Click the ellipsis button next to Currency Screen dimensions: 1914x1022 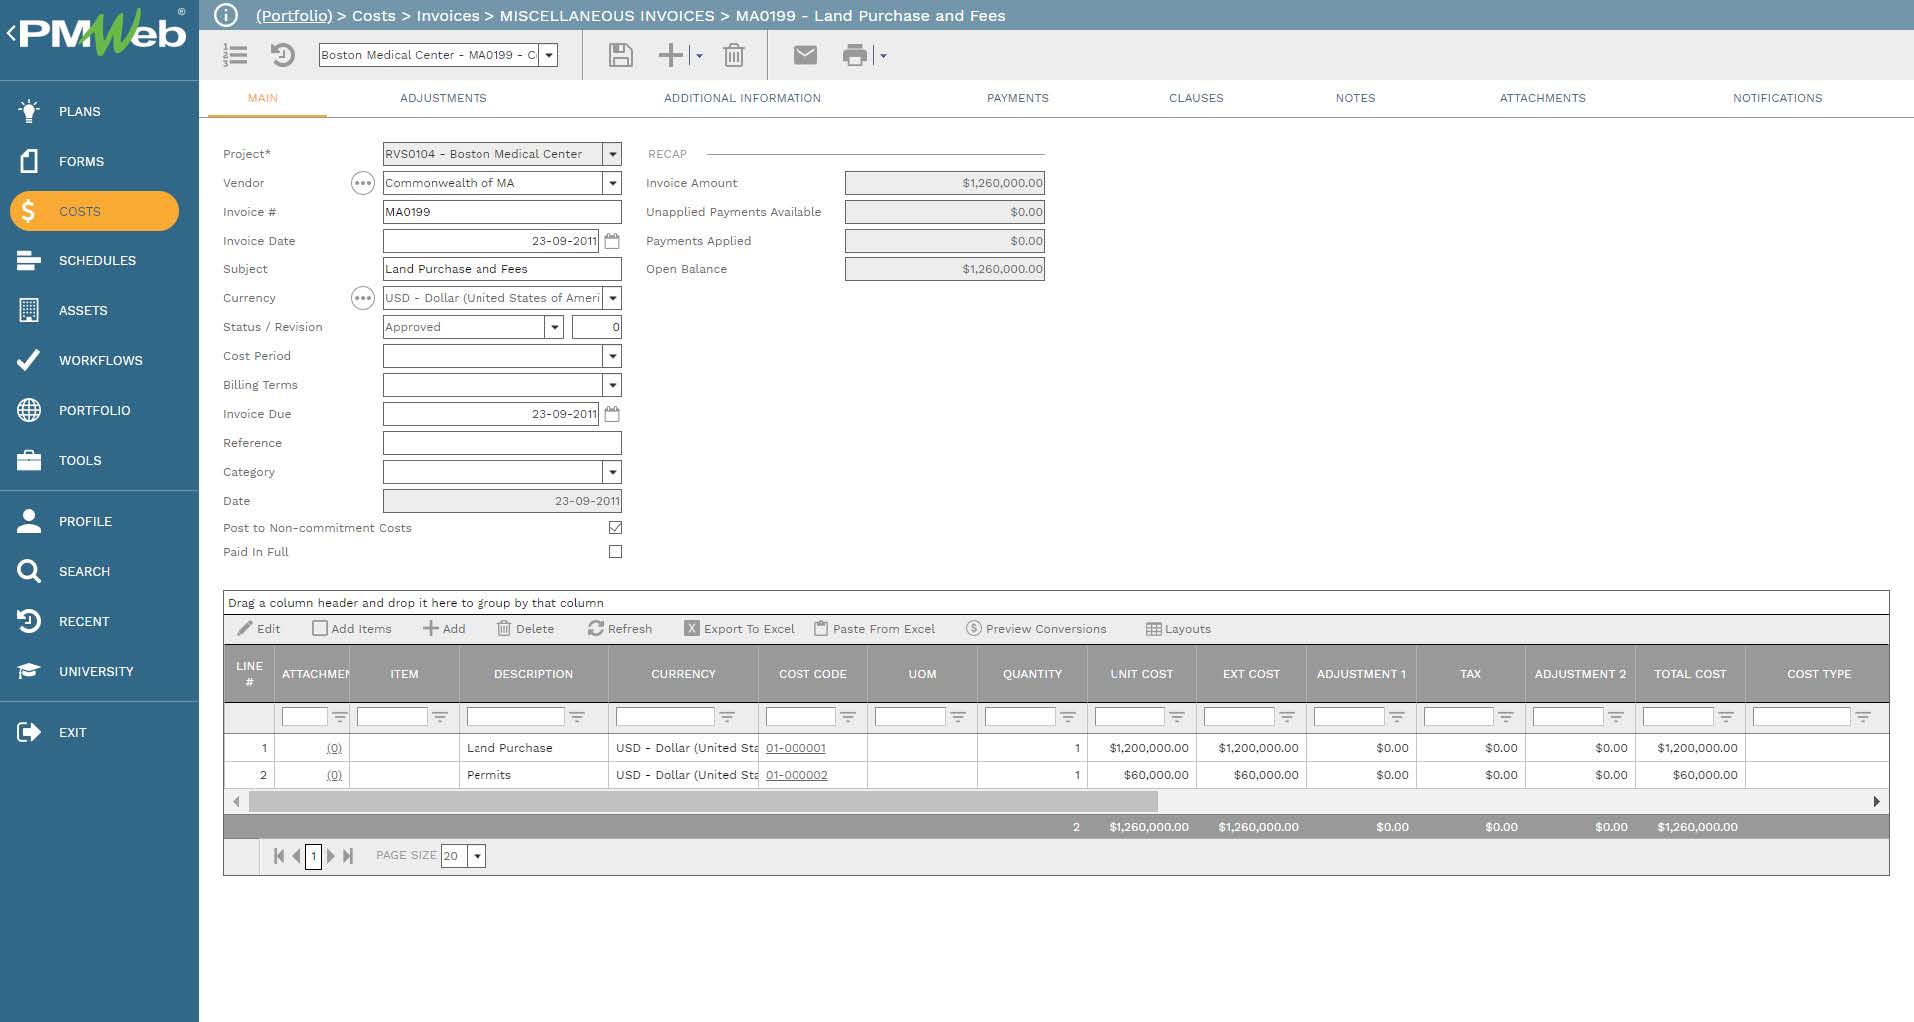[x=362, y=298]
